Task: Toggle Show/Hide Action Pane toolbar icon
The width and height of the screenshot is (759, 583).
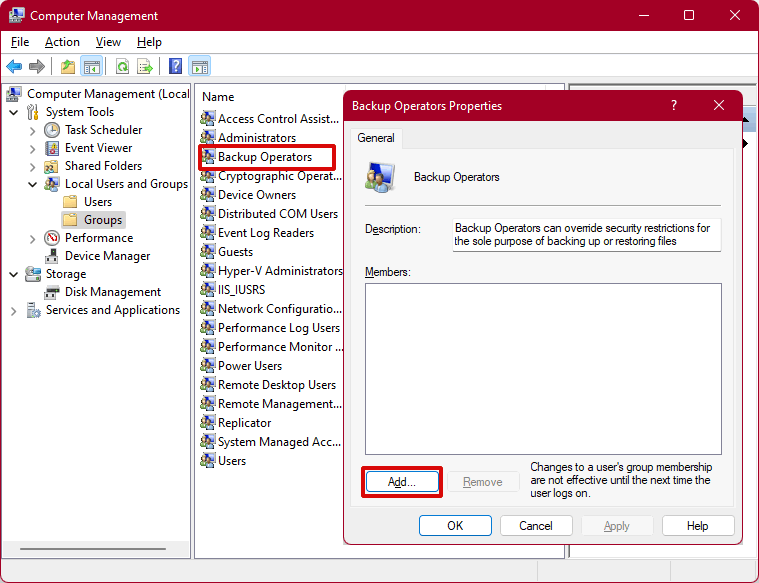Action: 199,66
